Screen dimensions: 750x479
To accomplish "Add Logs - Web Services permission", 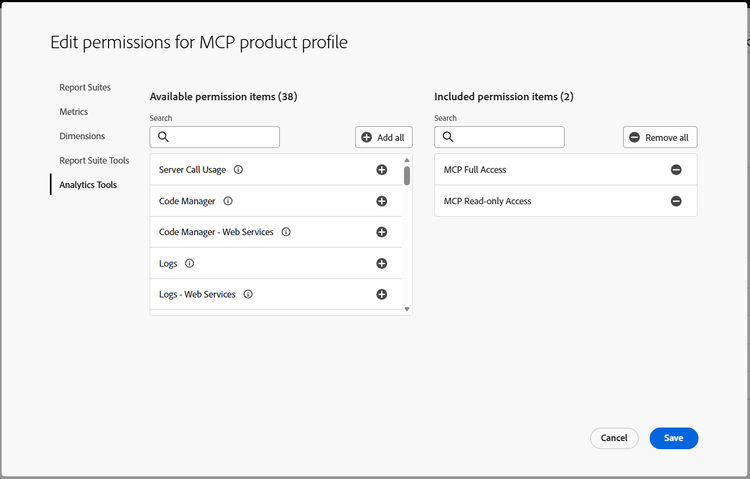I will coord(381,294).
